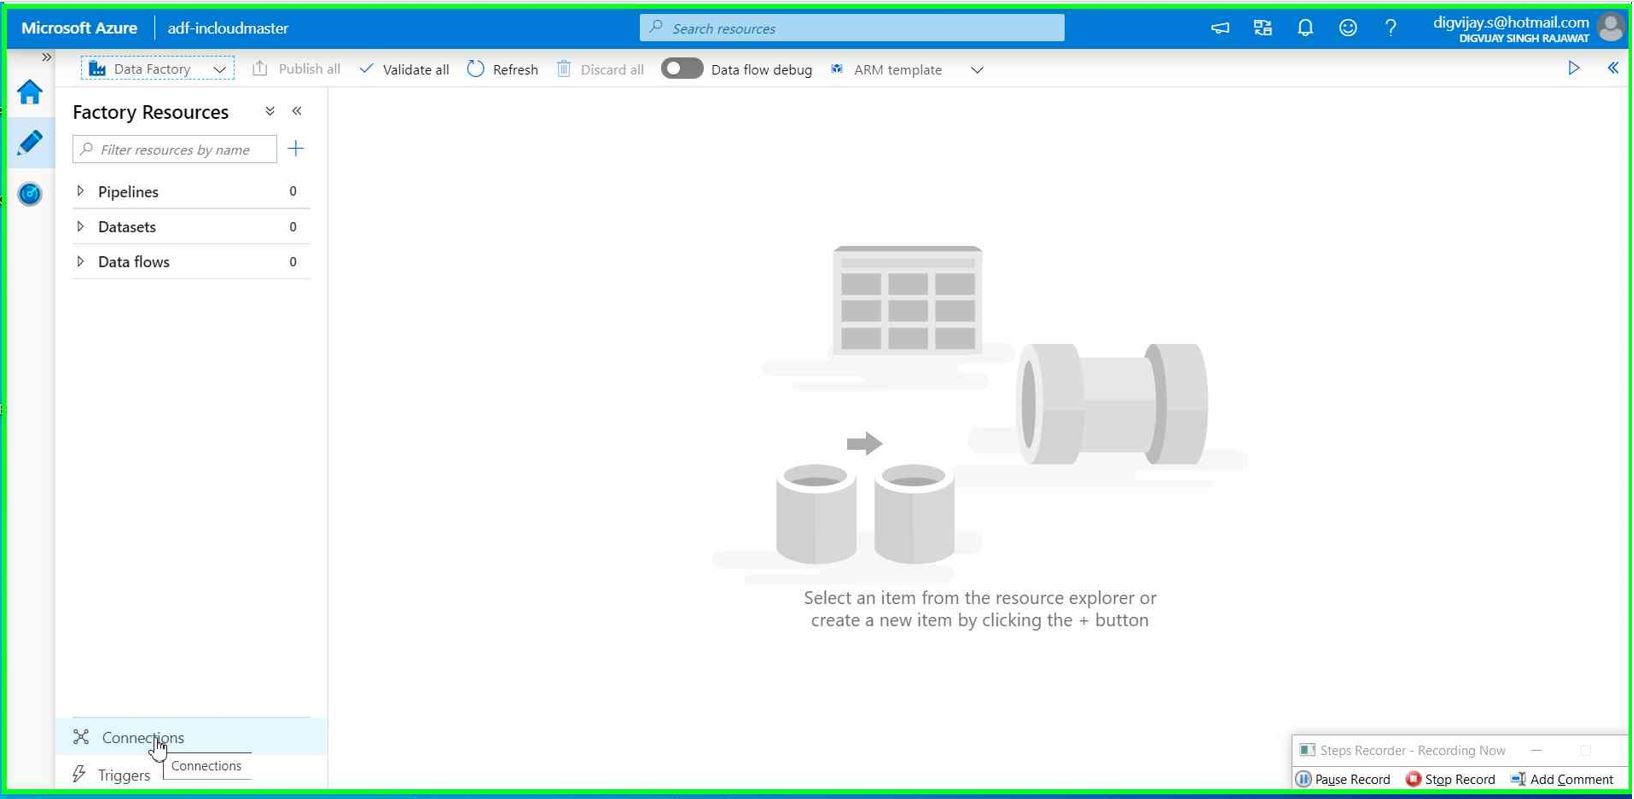Open Connections at panel bottom

(x=191, y=737)
